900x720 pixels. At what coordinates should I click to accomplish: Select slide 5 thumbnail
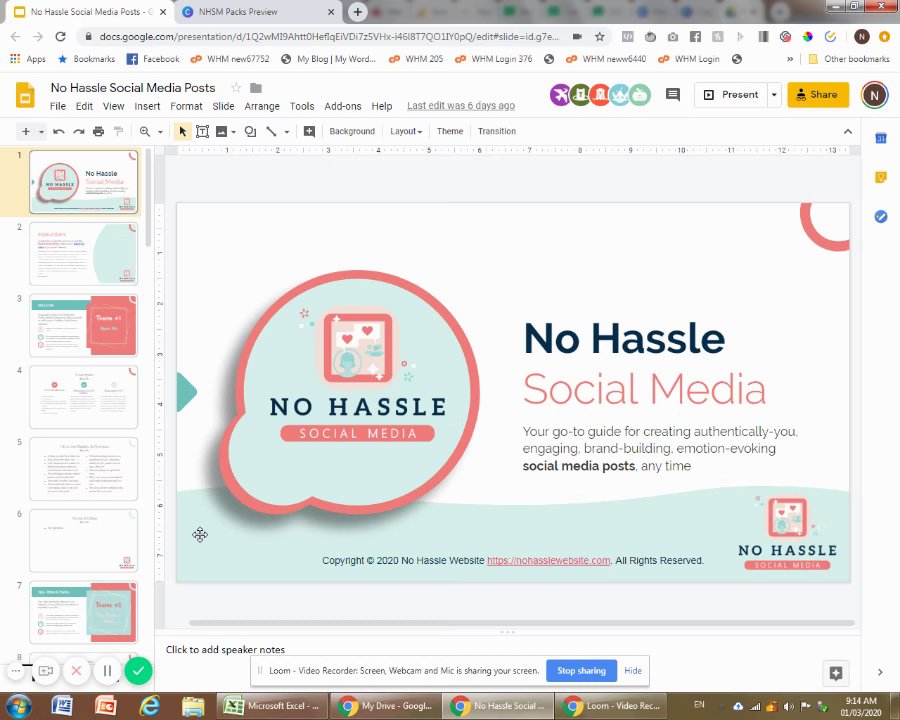tap(83, 469)
